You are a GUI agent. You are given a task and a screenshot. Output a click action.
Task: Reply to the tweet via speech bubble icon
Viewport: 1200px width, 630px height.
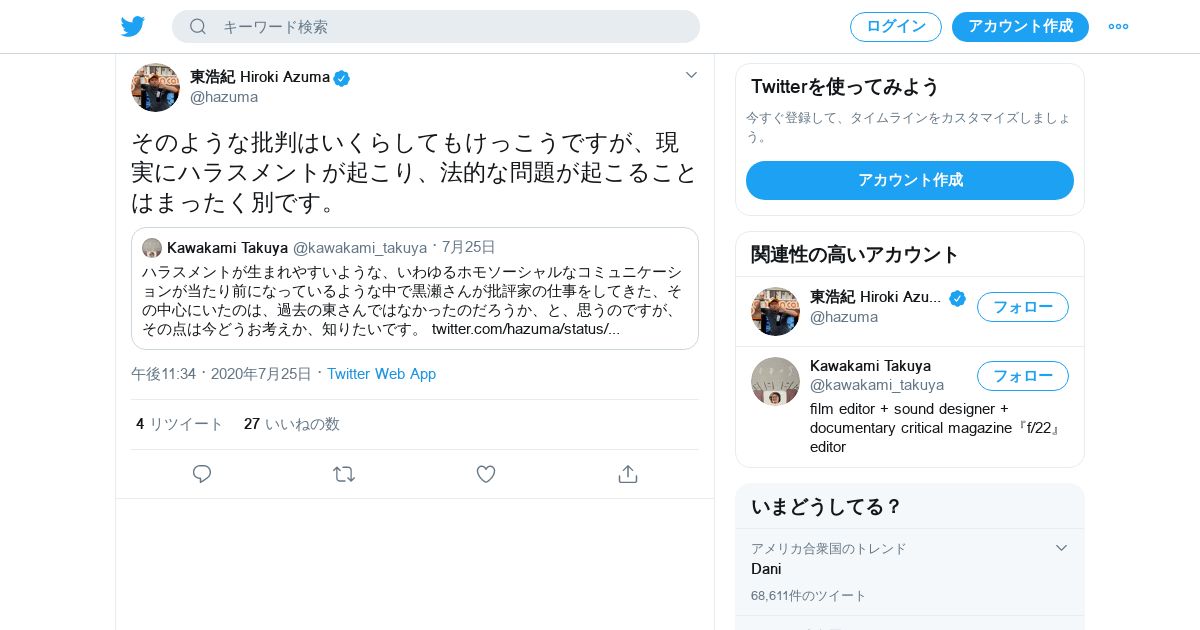click(202, 474)
